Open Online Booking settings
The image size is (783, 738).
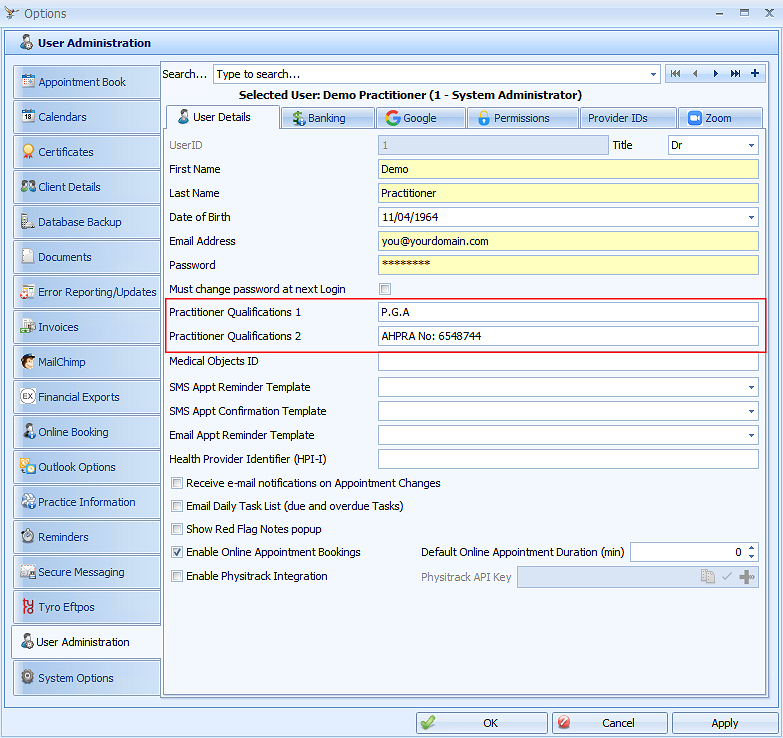point(86,431)
